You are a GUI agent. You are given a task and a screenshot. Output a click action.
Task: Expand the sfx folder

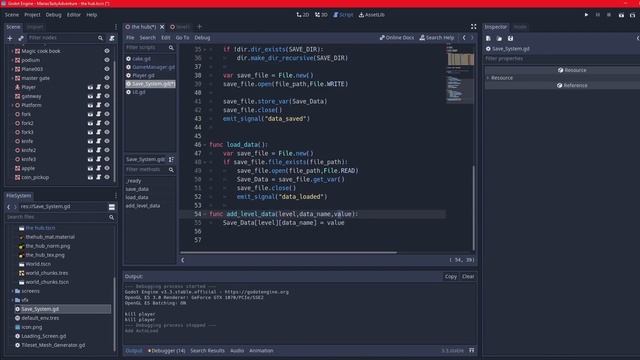12,300
